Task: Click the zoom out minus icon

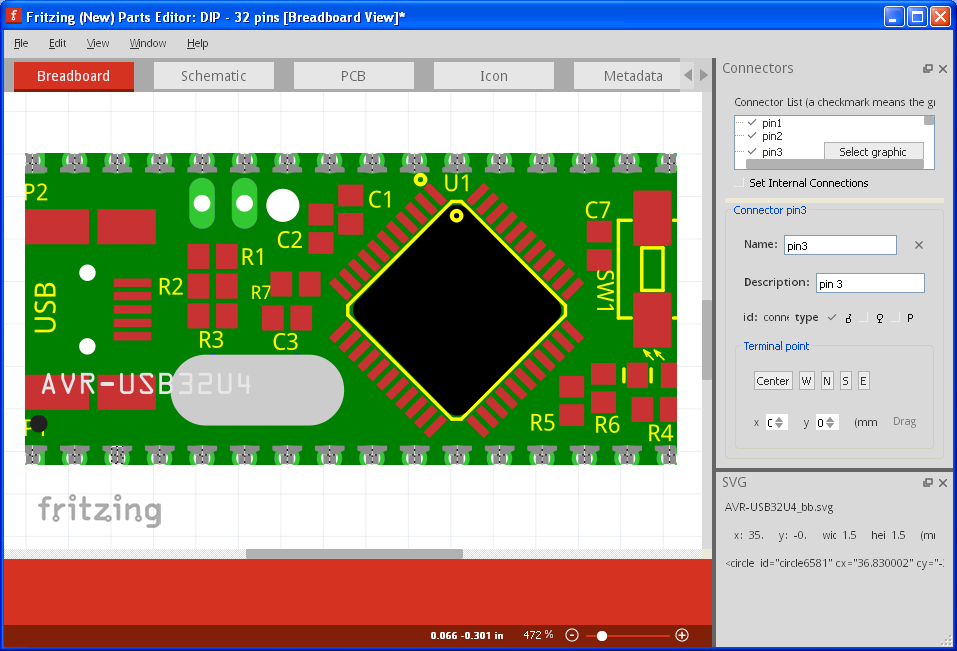Action: coord(572,635)
